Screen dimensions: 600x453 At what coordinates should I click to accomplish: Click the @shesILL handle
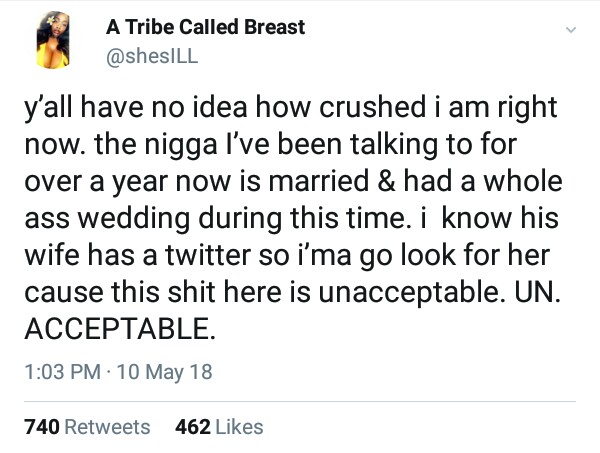(x=152, y=55)
